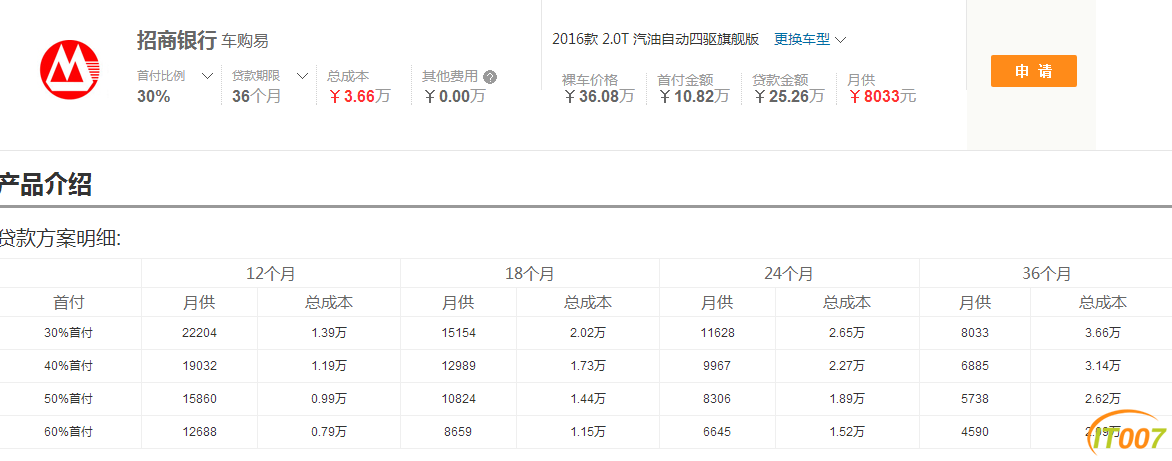The height and width of the screenshot is (461, 1172).
Task: Click the monthly payment cell 8306
Action: pyautogui.click(x=717, y=399)
